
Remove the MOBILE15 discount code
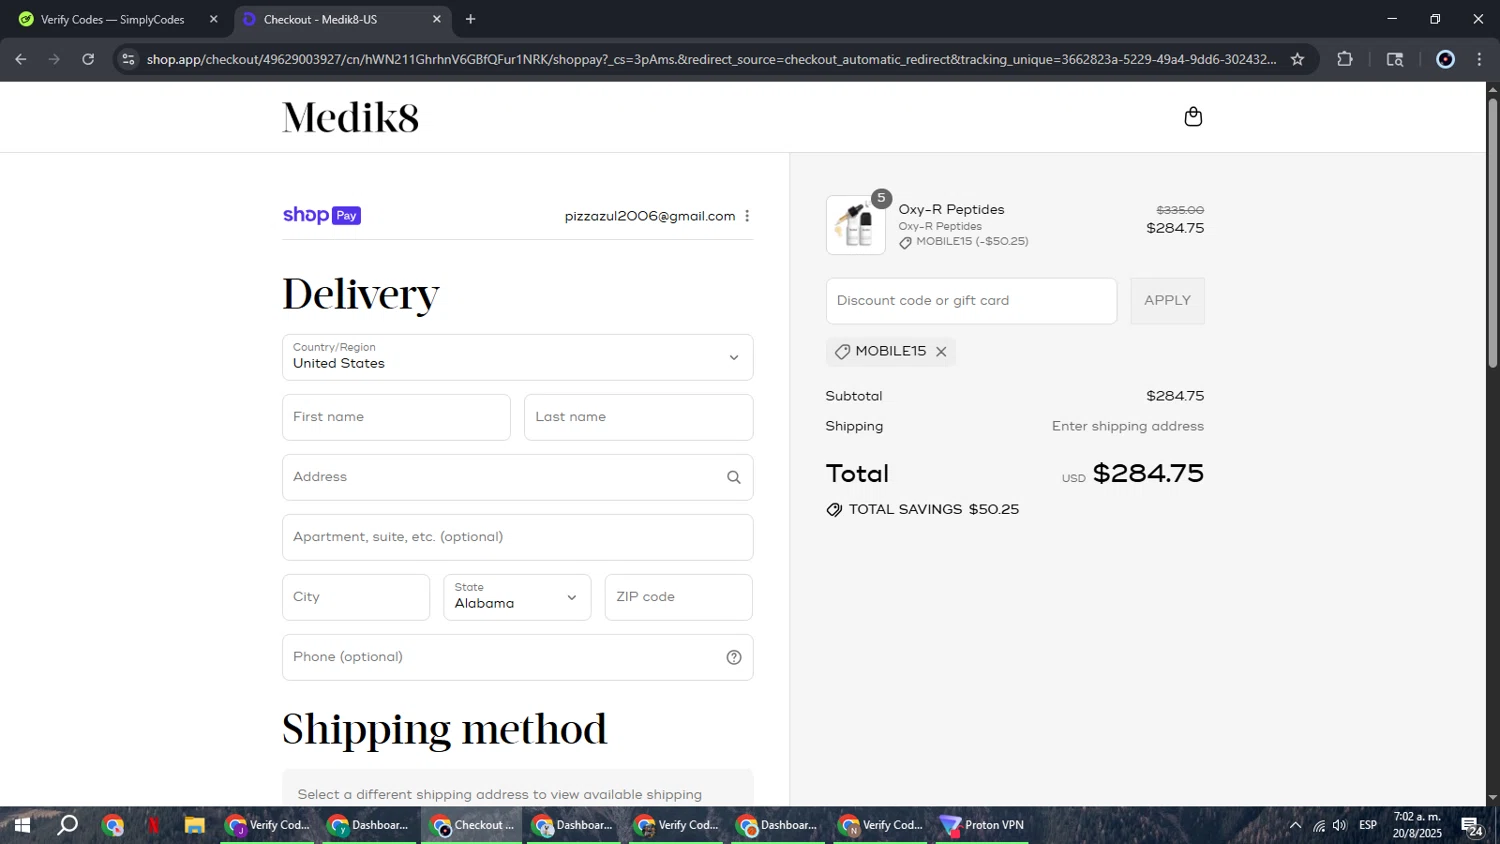coord(941,352)
